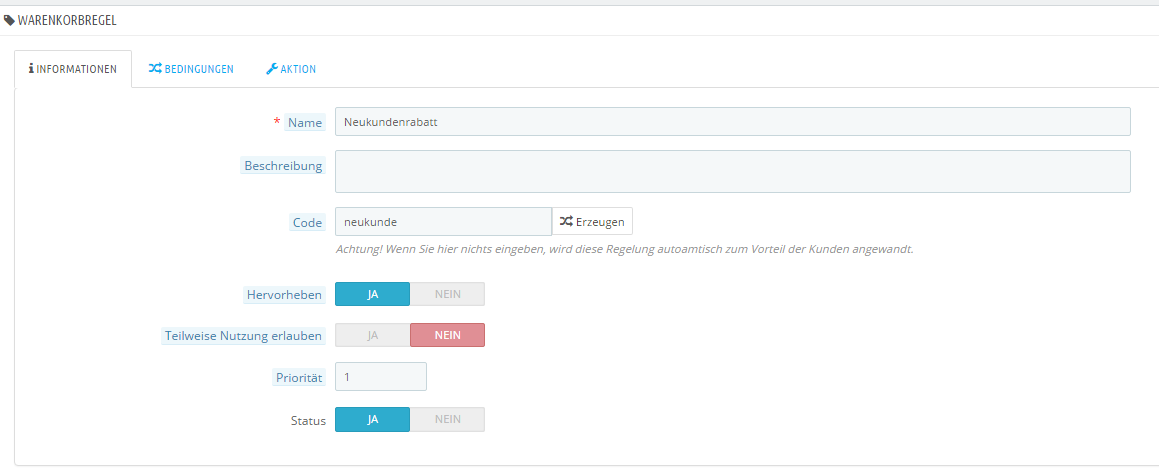Screen dimensions: 1159x473
Task: Select JA for Status
Action: (373, 419)
